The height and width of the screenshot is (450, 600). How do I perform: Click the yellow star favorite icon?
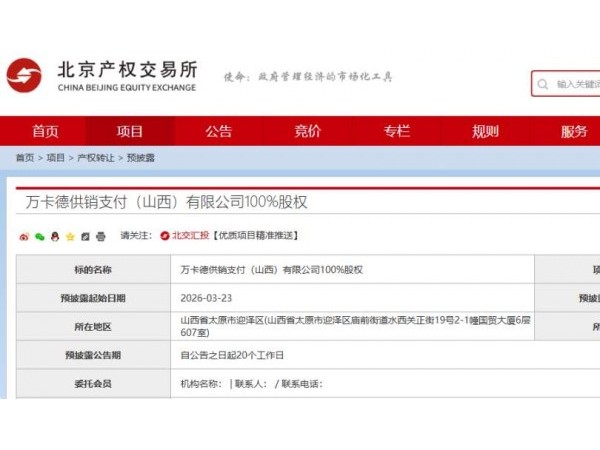[70, 237]
